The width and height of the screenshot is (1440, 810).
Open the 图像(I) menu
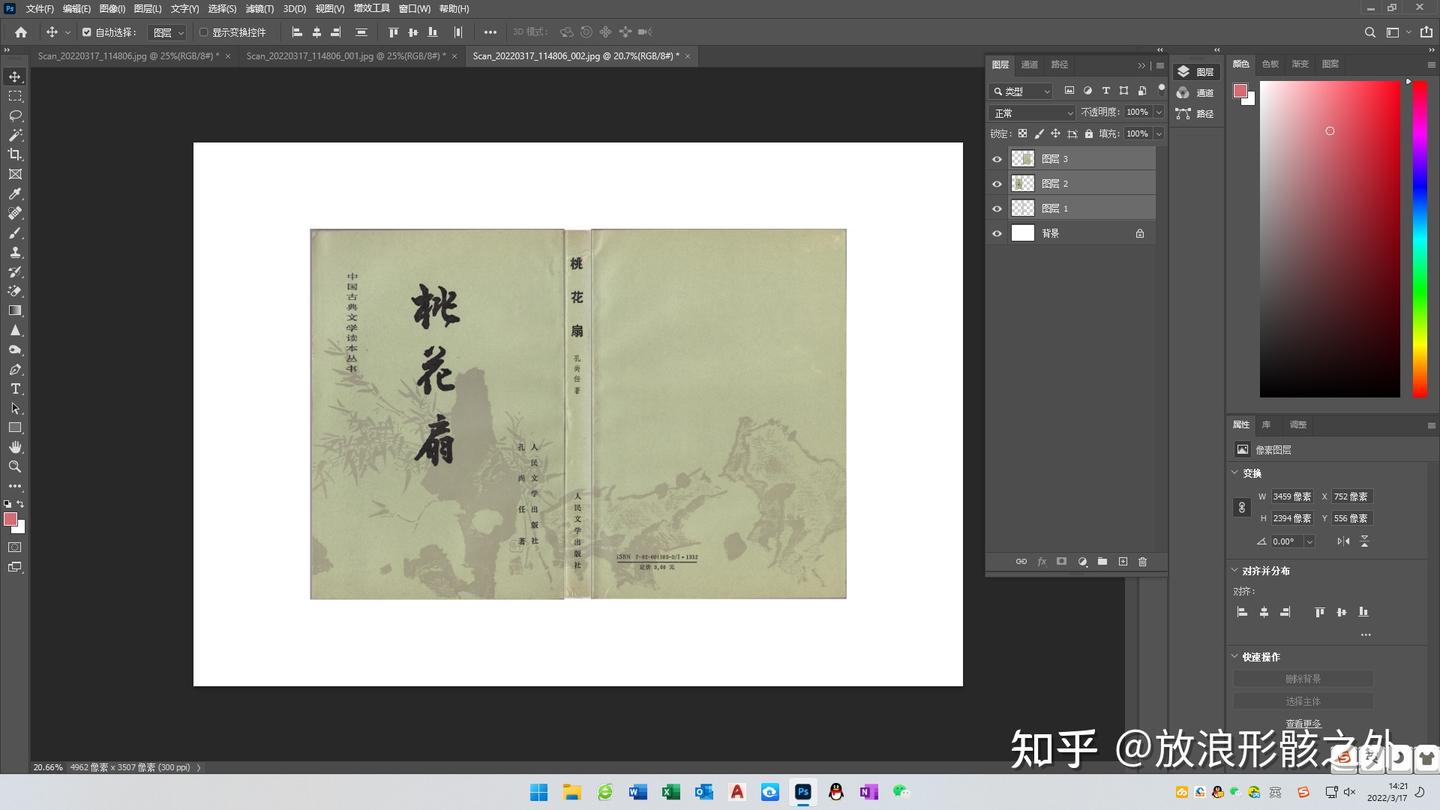(x=112, y=9)
